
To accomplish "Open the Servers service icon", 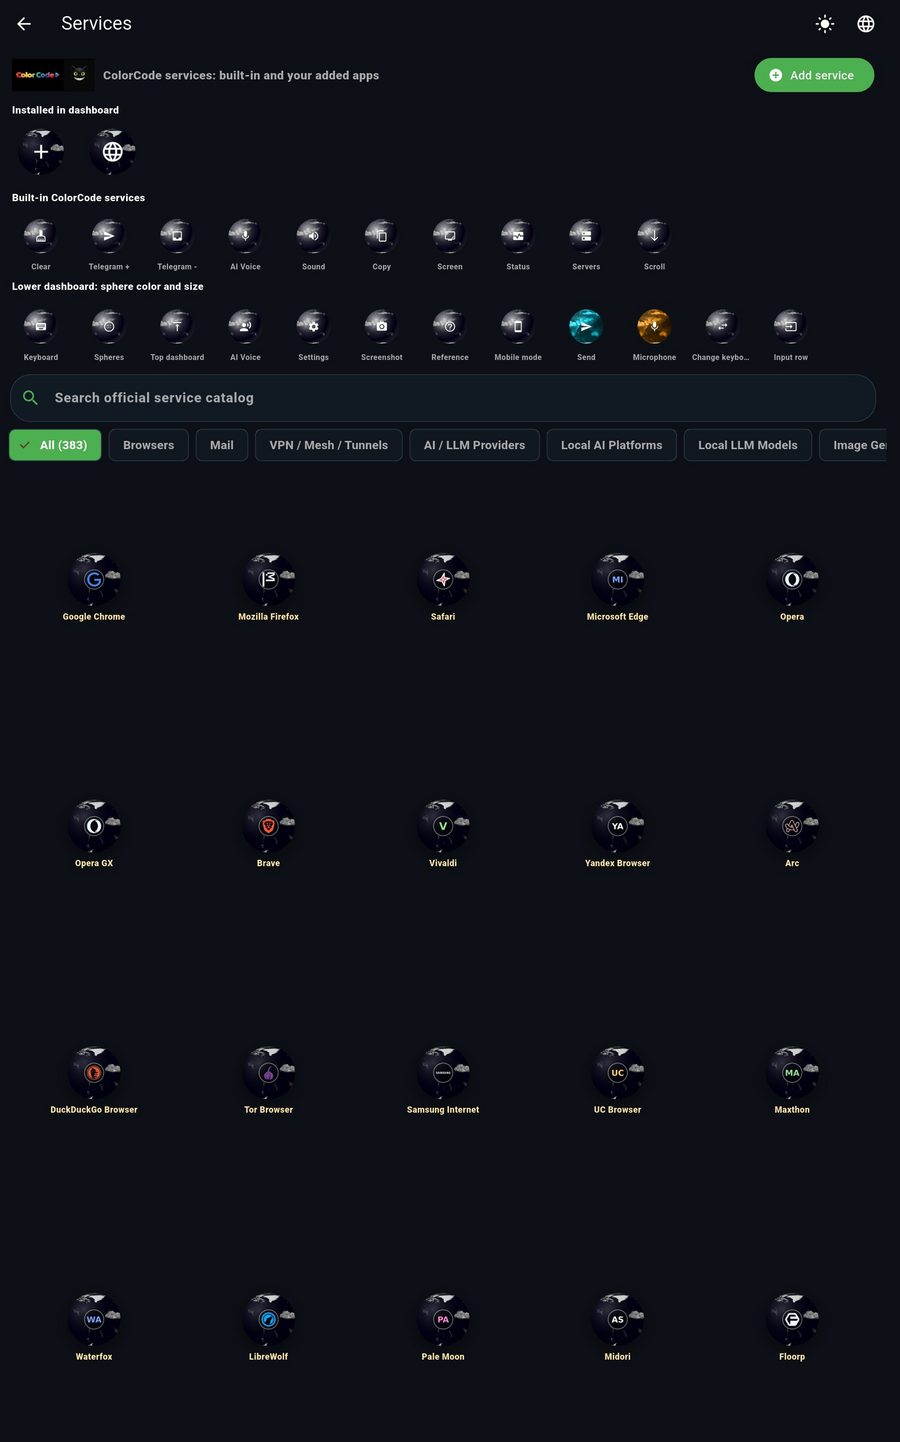I will coord(586,236).
